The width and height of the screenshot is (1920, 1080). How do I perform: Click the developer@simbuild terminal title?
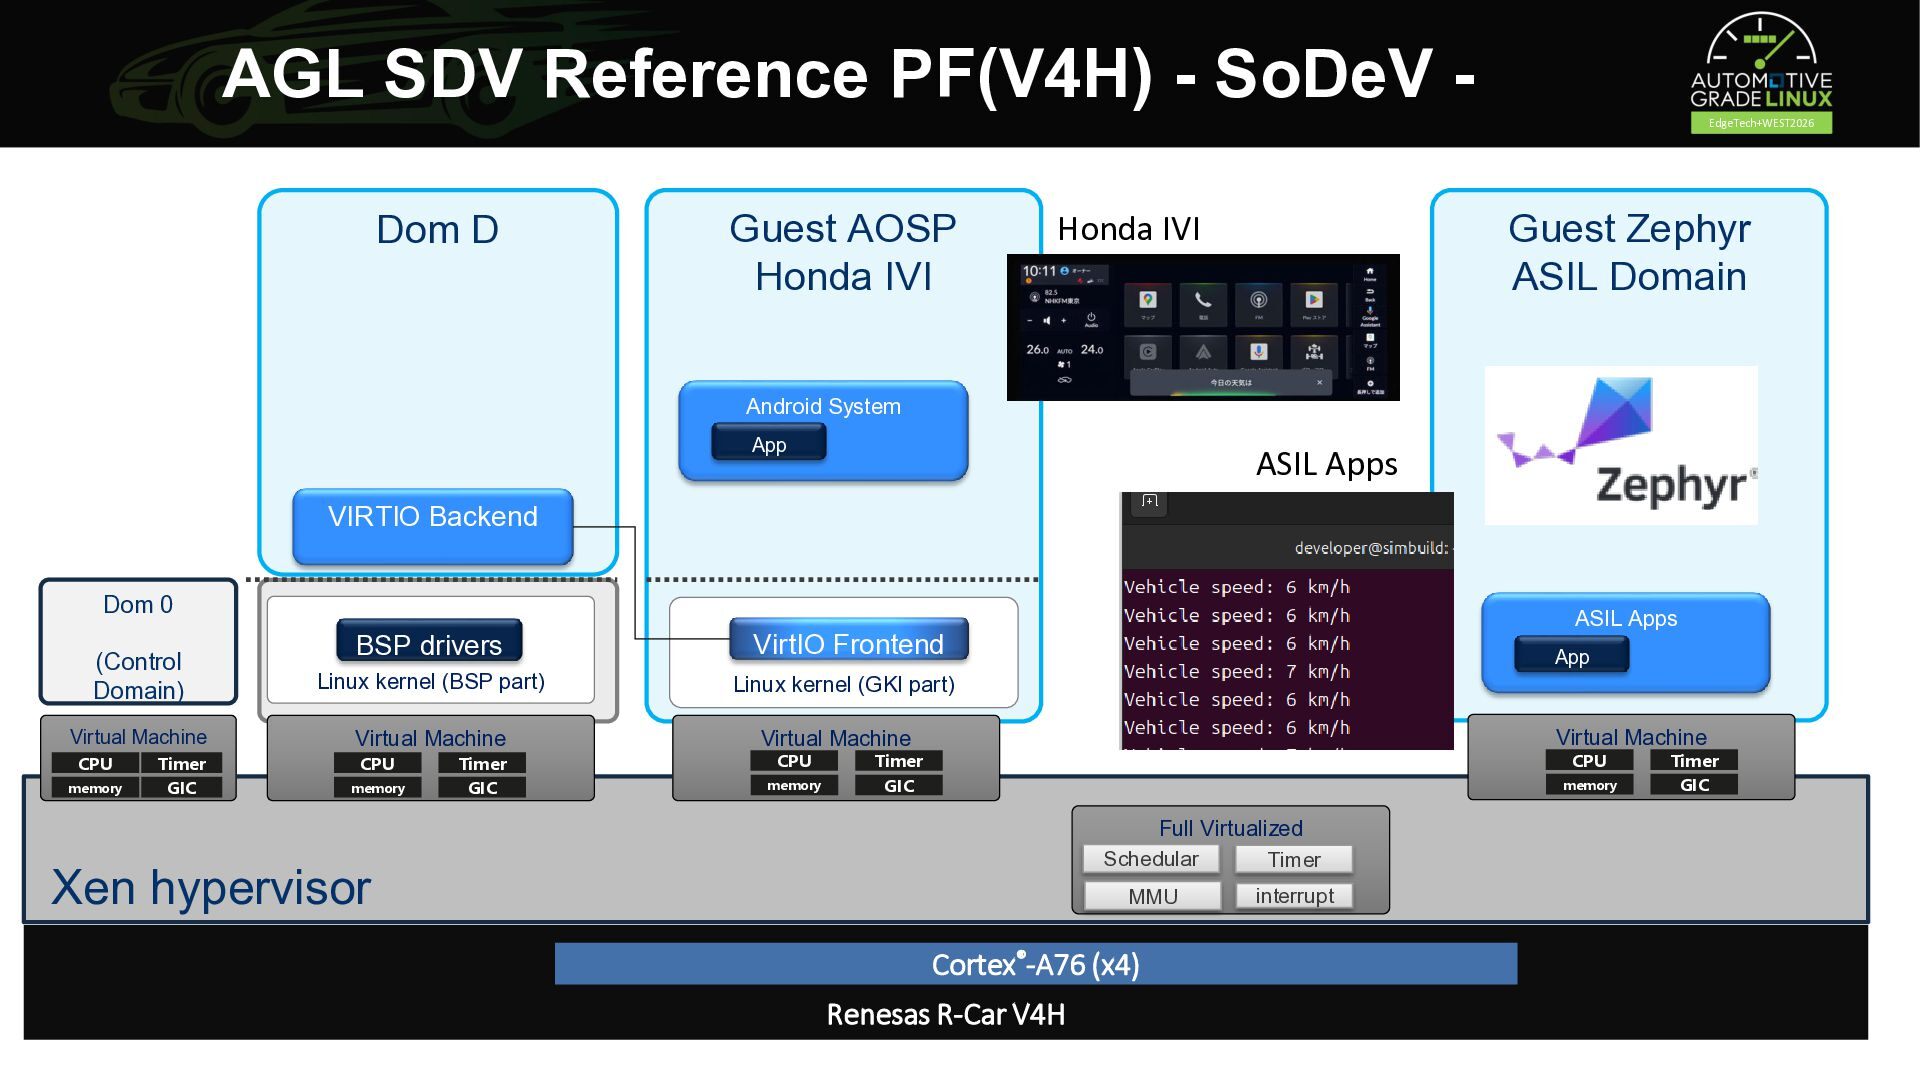pos(1372,548)
